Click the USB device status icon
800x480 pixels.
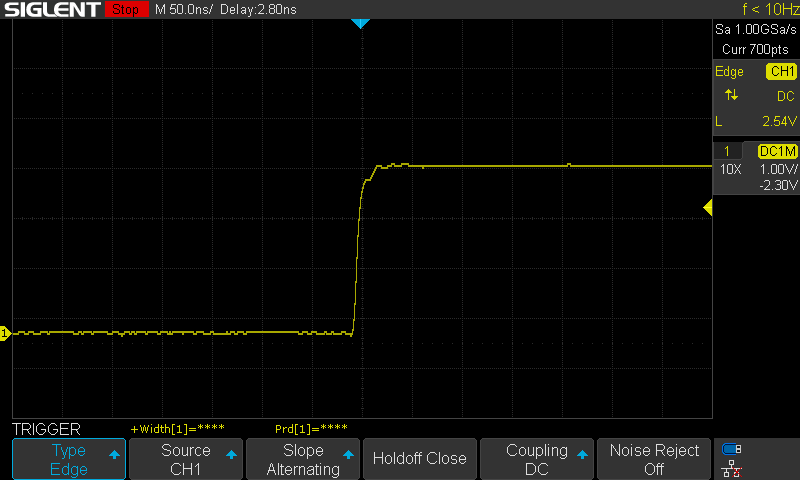coord(732,449)
